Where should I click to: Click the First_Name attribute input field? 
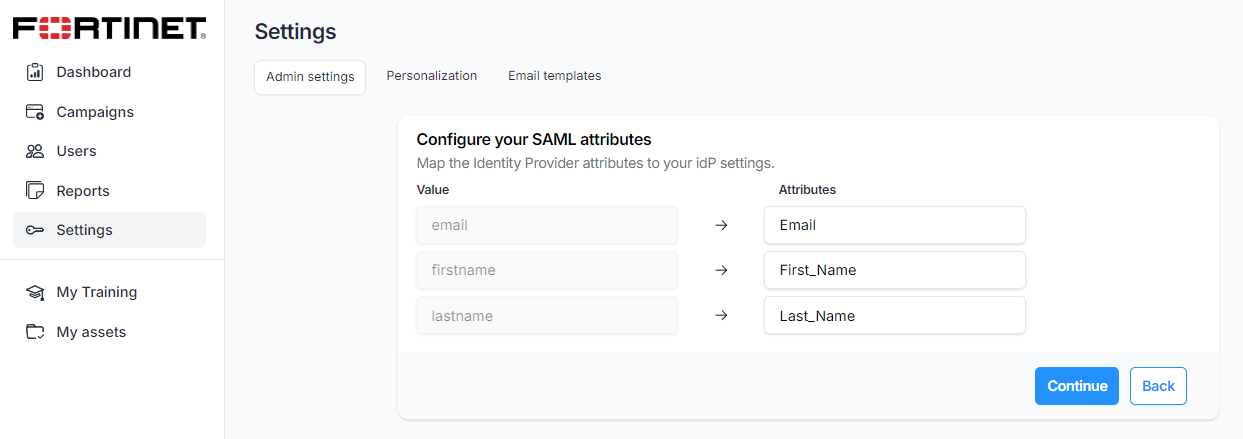(x=894, y=270)
